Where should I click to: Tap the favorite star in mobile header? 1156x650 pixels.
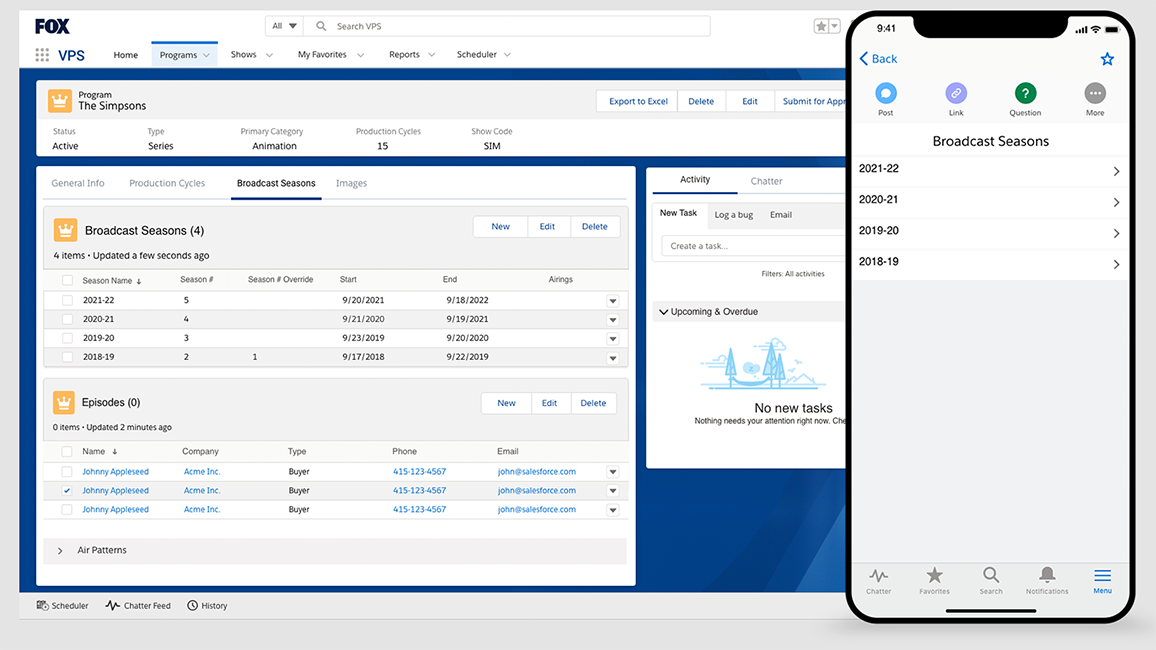point(1107,59)
